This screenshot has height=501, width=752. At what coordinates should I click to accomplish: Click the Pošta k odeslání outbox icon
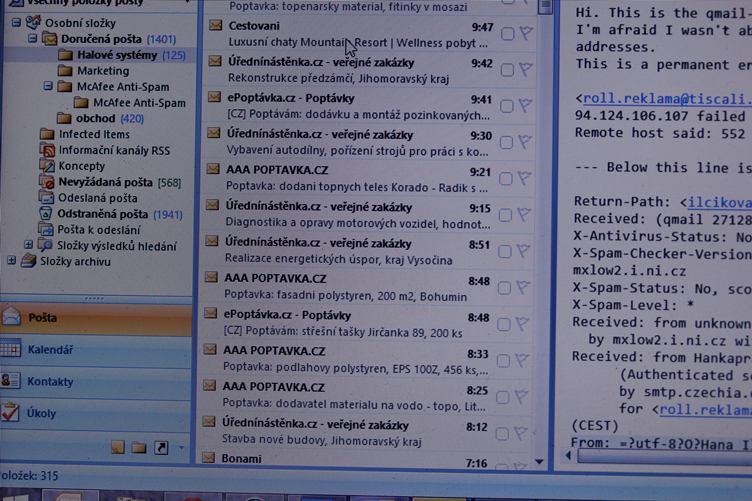click(46, 230)
